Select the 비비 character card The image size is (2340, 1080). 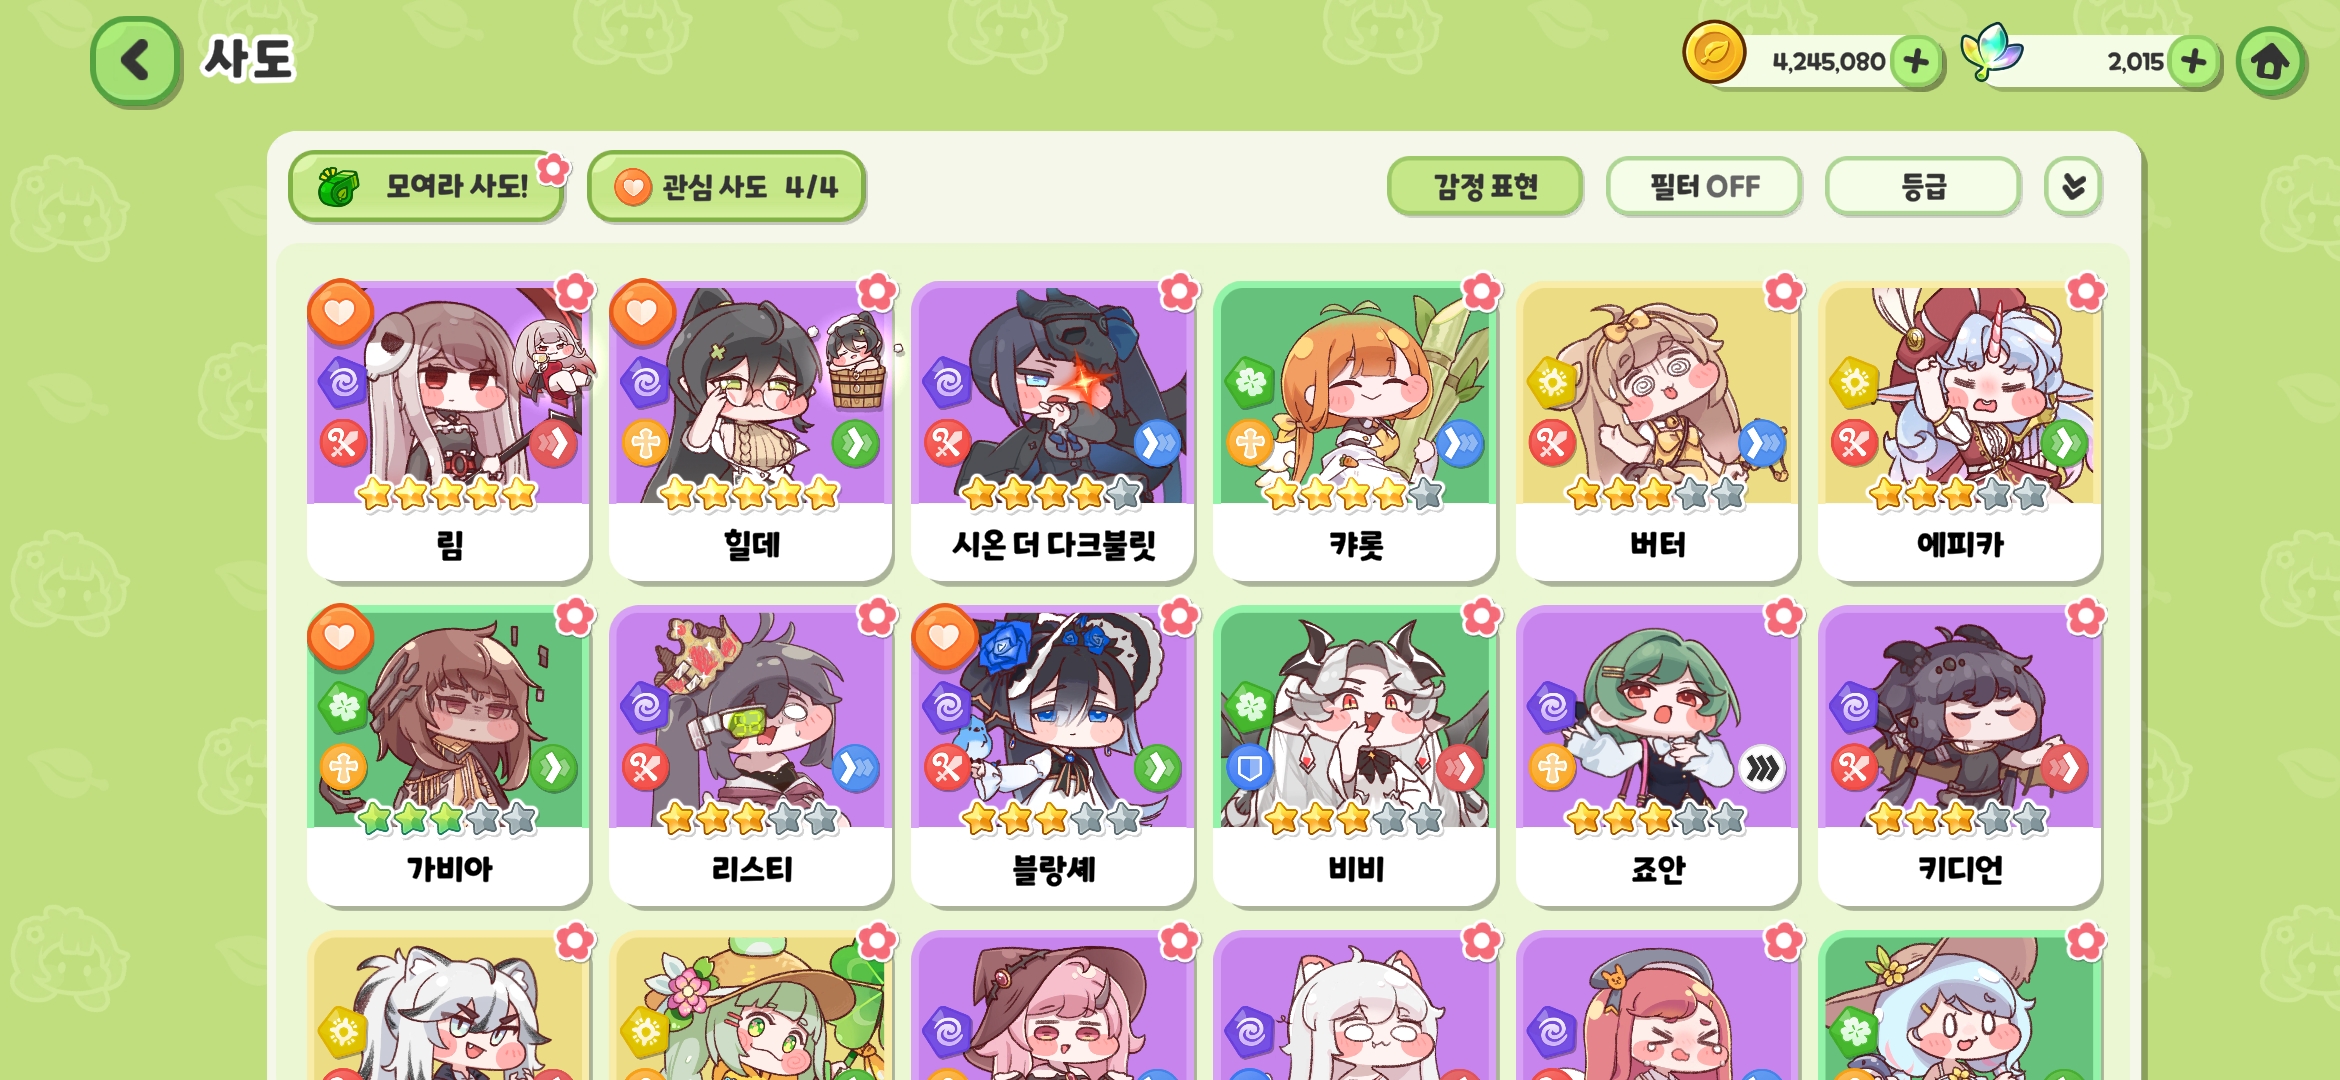coord(1355,756)
